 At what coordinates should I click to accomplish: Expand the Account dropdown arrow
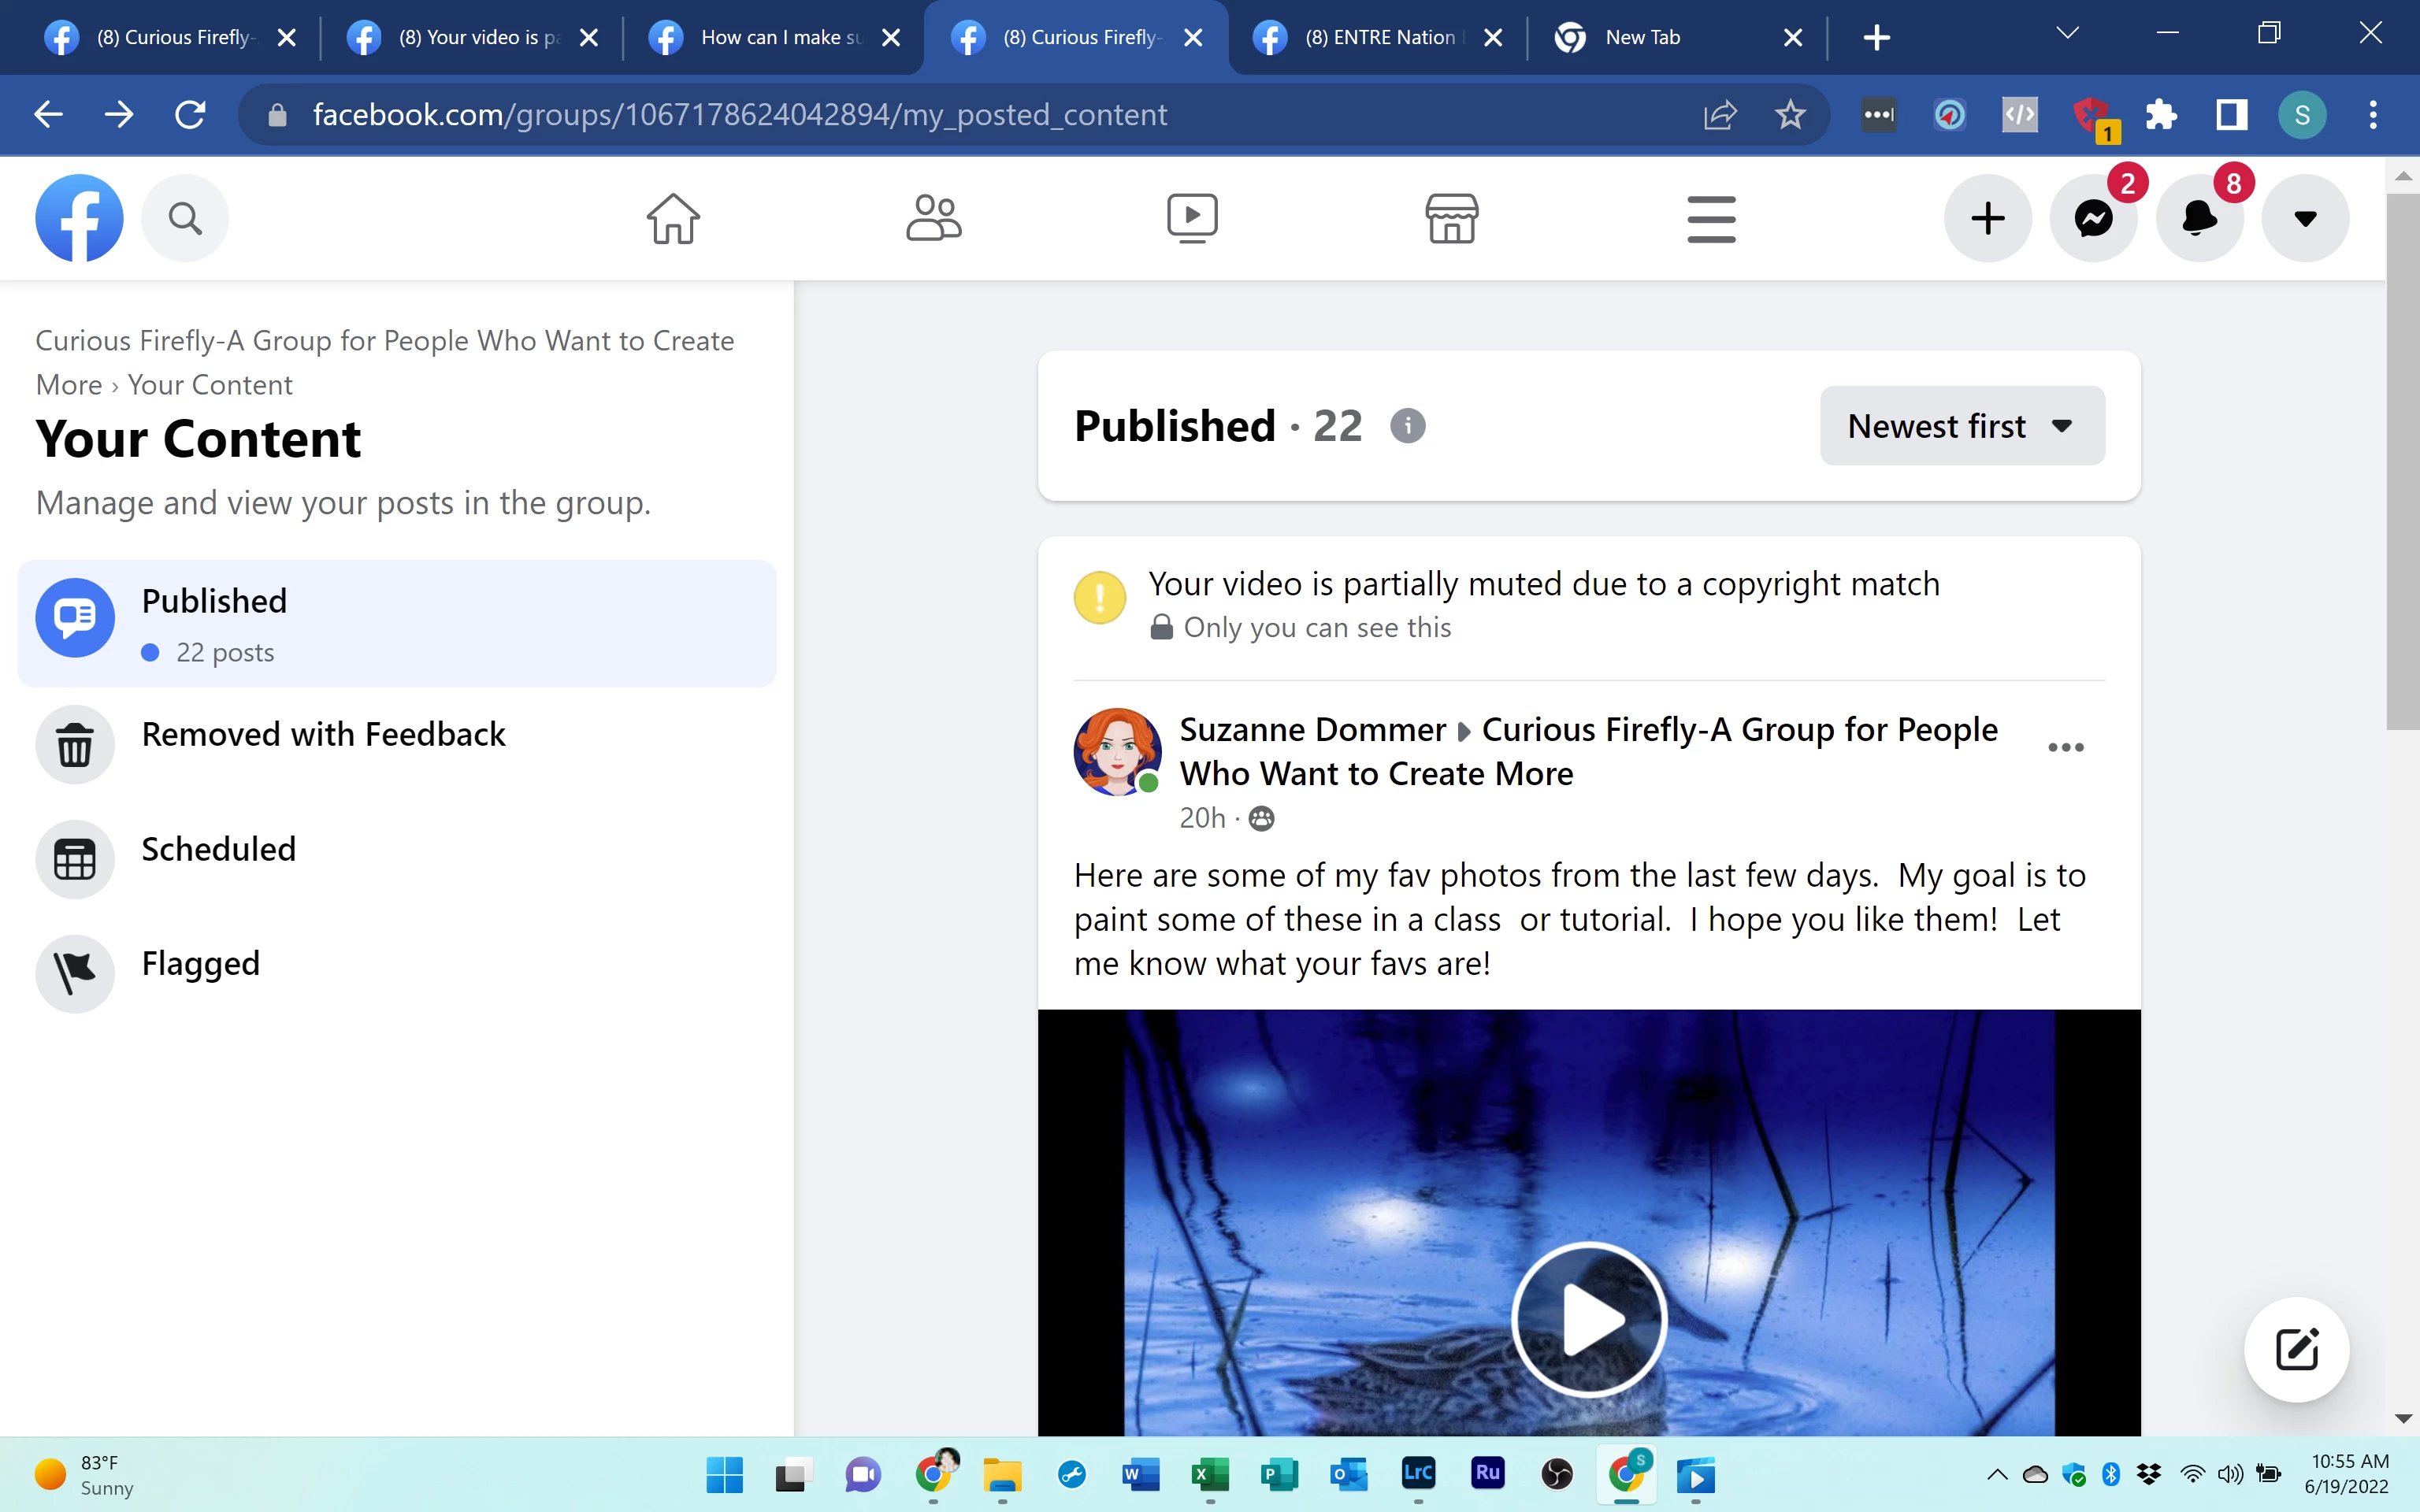[x=2305, y=218]
